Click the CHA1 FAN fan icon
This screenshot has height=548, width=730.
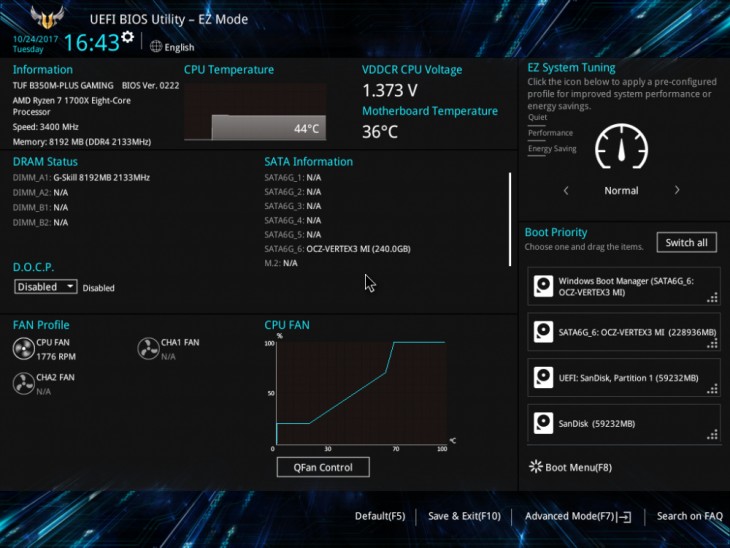click(x=149, y=349)
